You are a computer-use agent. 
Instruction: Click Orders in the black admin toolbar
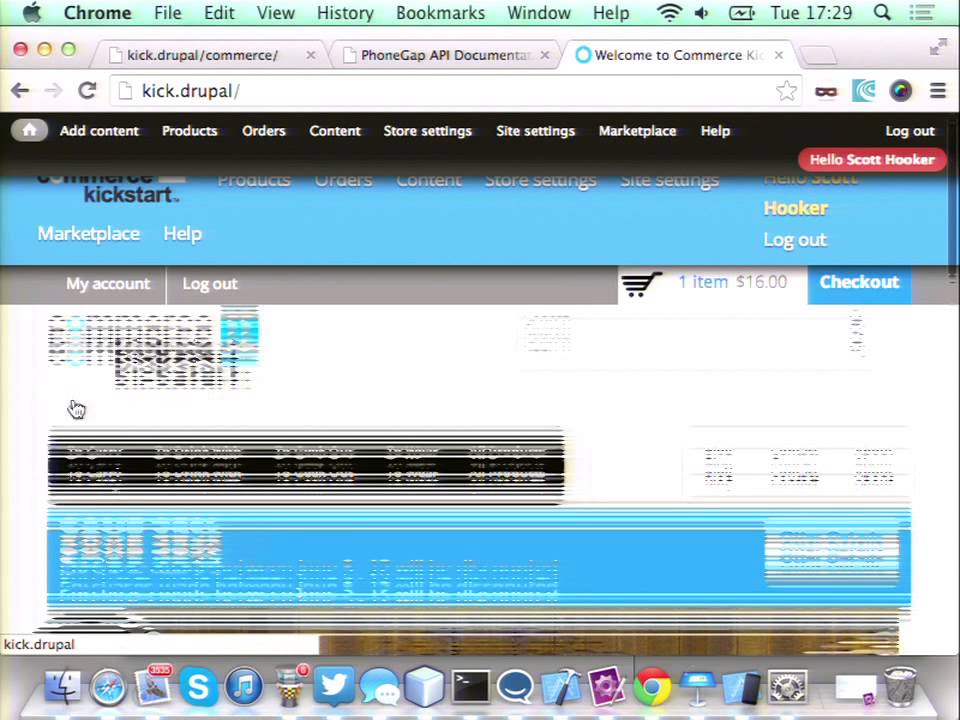click(x=264, y=131)
